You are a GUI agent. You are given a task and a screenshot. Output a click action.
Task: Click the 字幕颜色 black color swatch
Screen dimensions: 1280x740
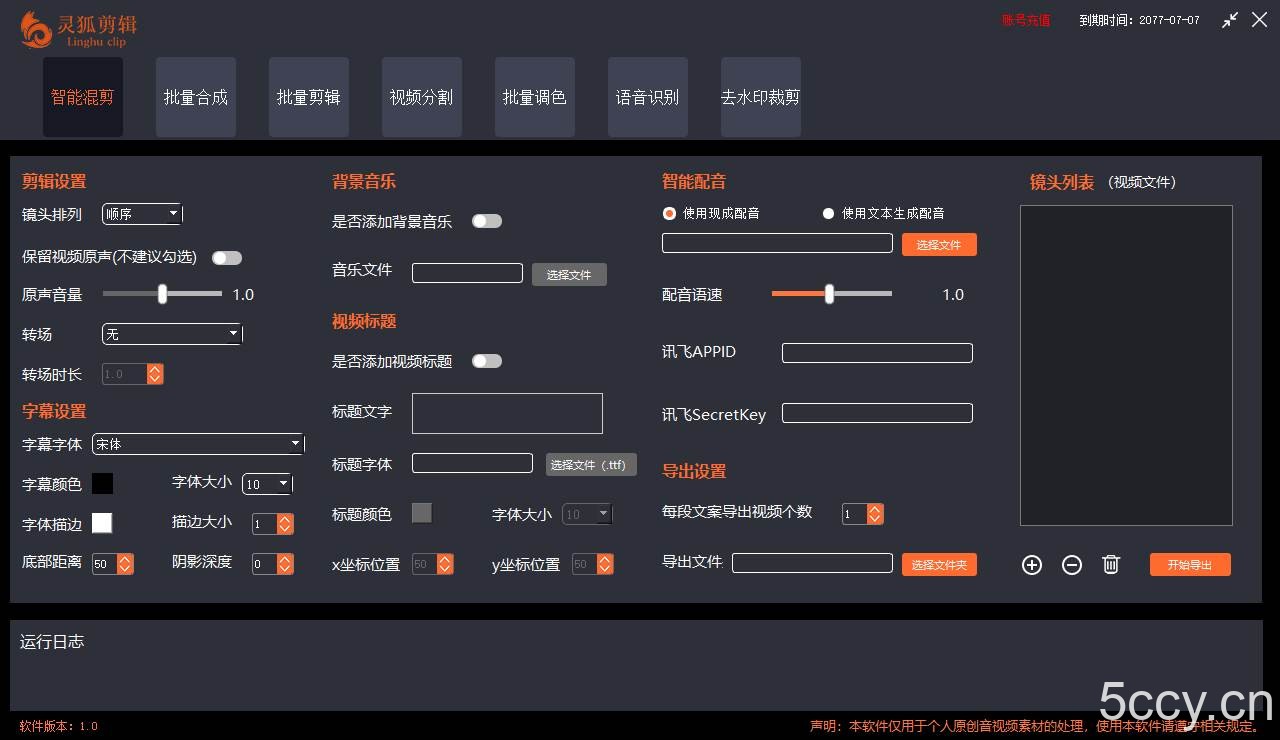point(102,483)
